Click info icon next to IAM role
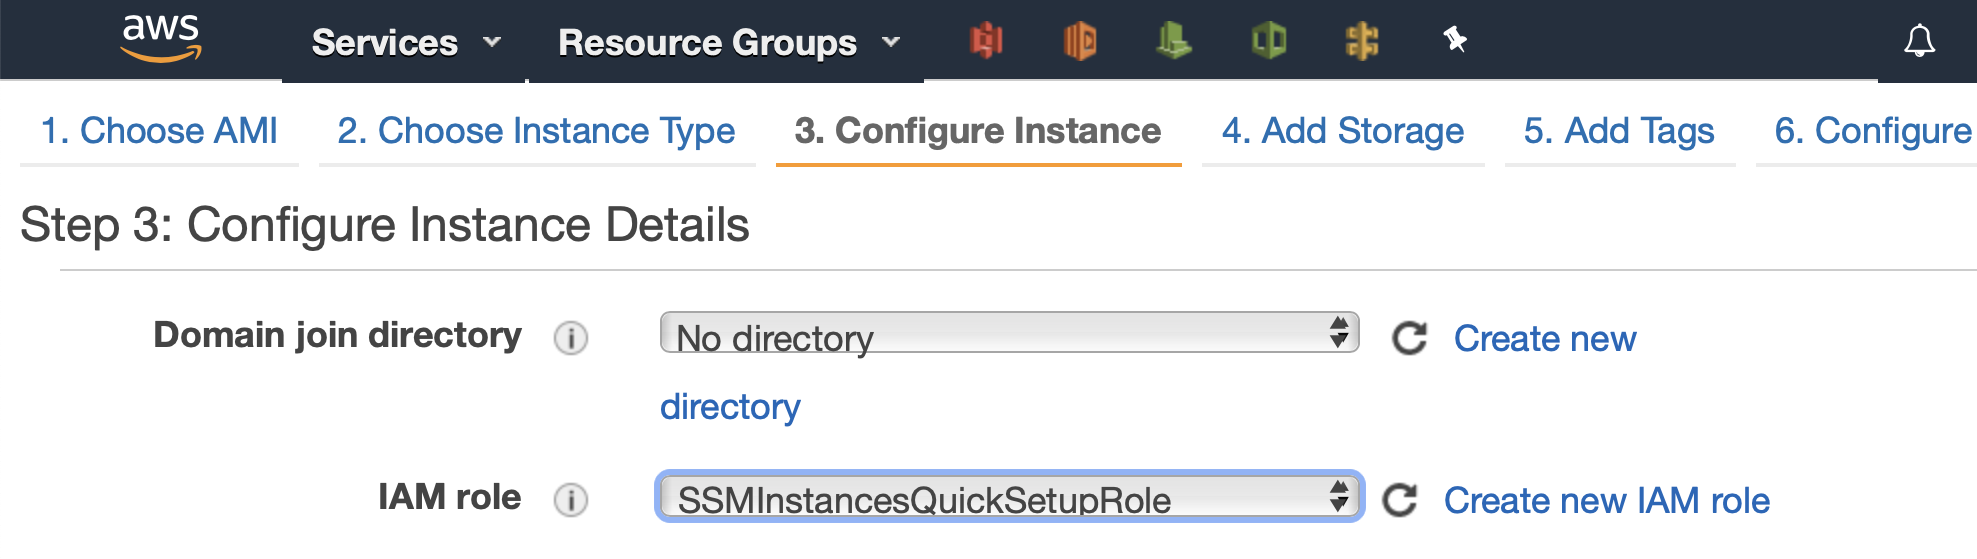The height and width of the screenshot is (559, 1977). click(571, 499)
